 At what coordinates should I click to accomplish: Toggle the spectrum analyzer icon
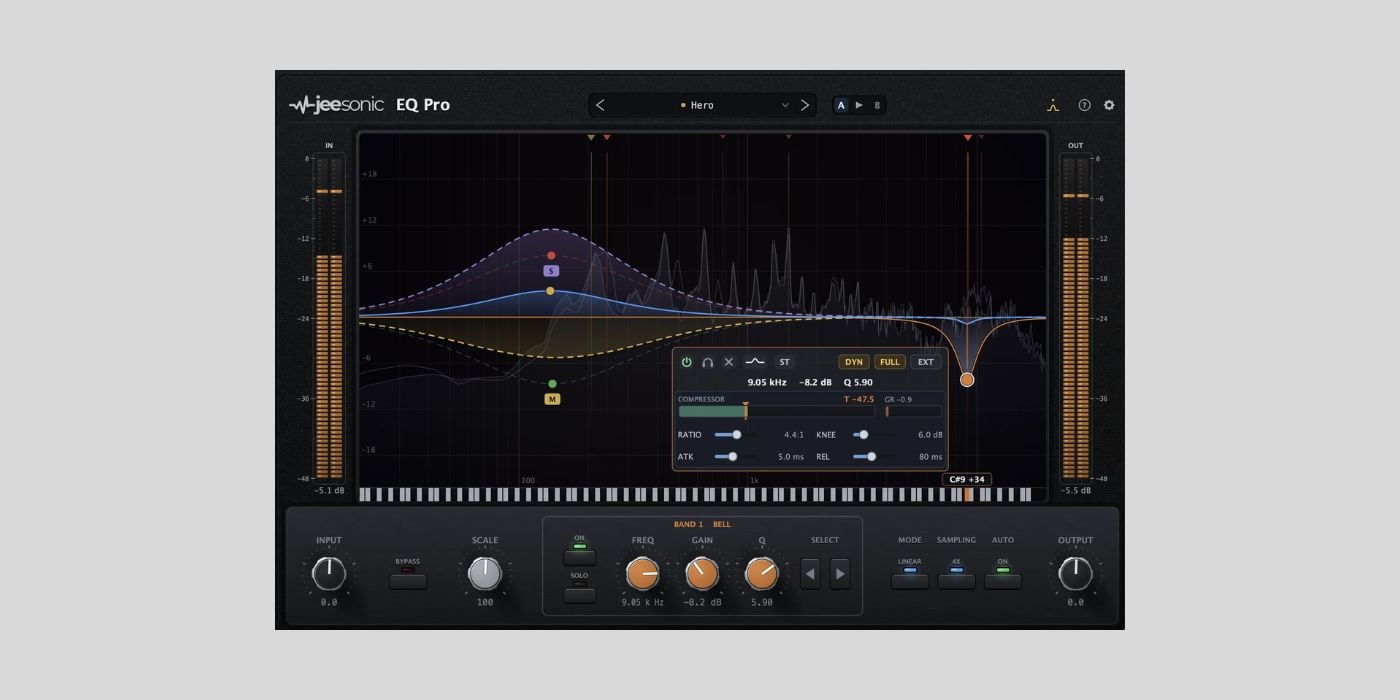tap(1053, 105)
